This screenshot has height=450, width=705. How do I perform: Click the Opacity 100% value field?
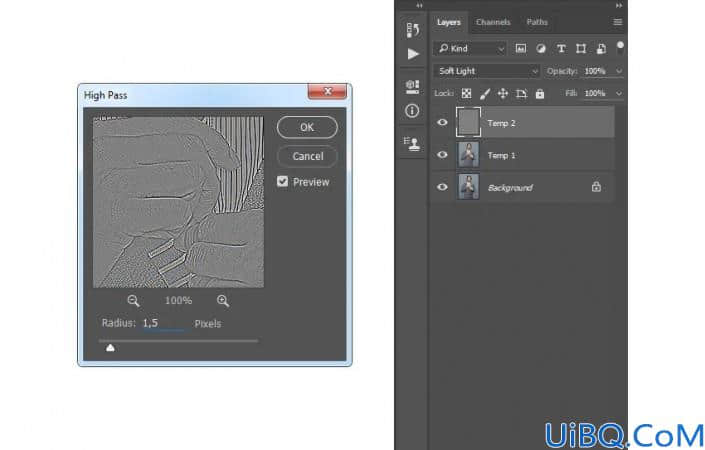[x=595, y=71]
